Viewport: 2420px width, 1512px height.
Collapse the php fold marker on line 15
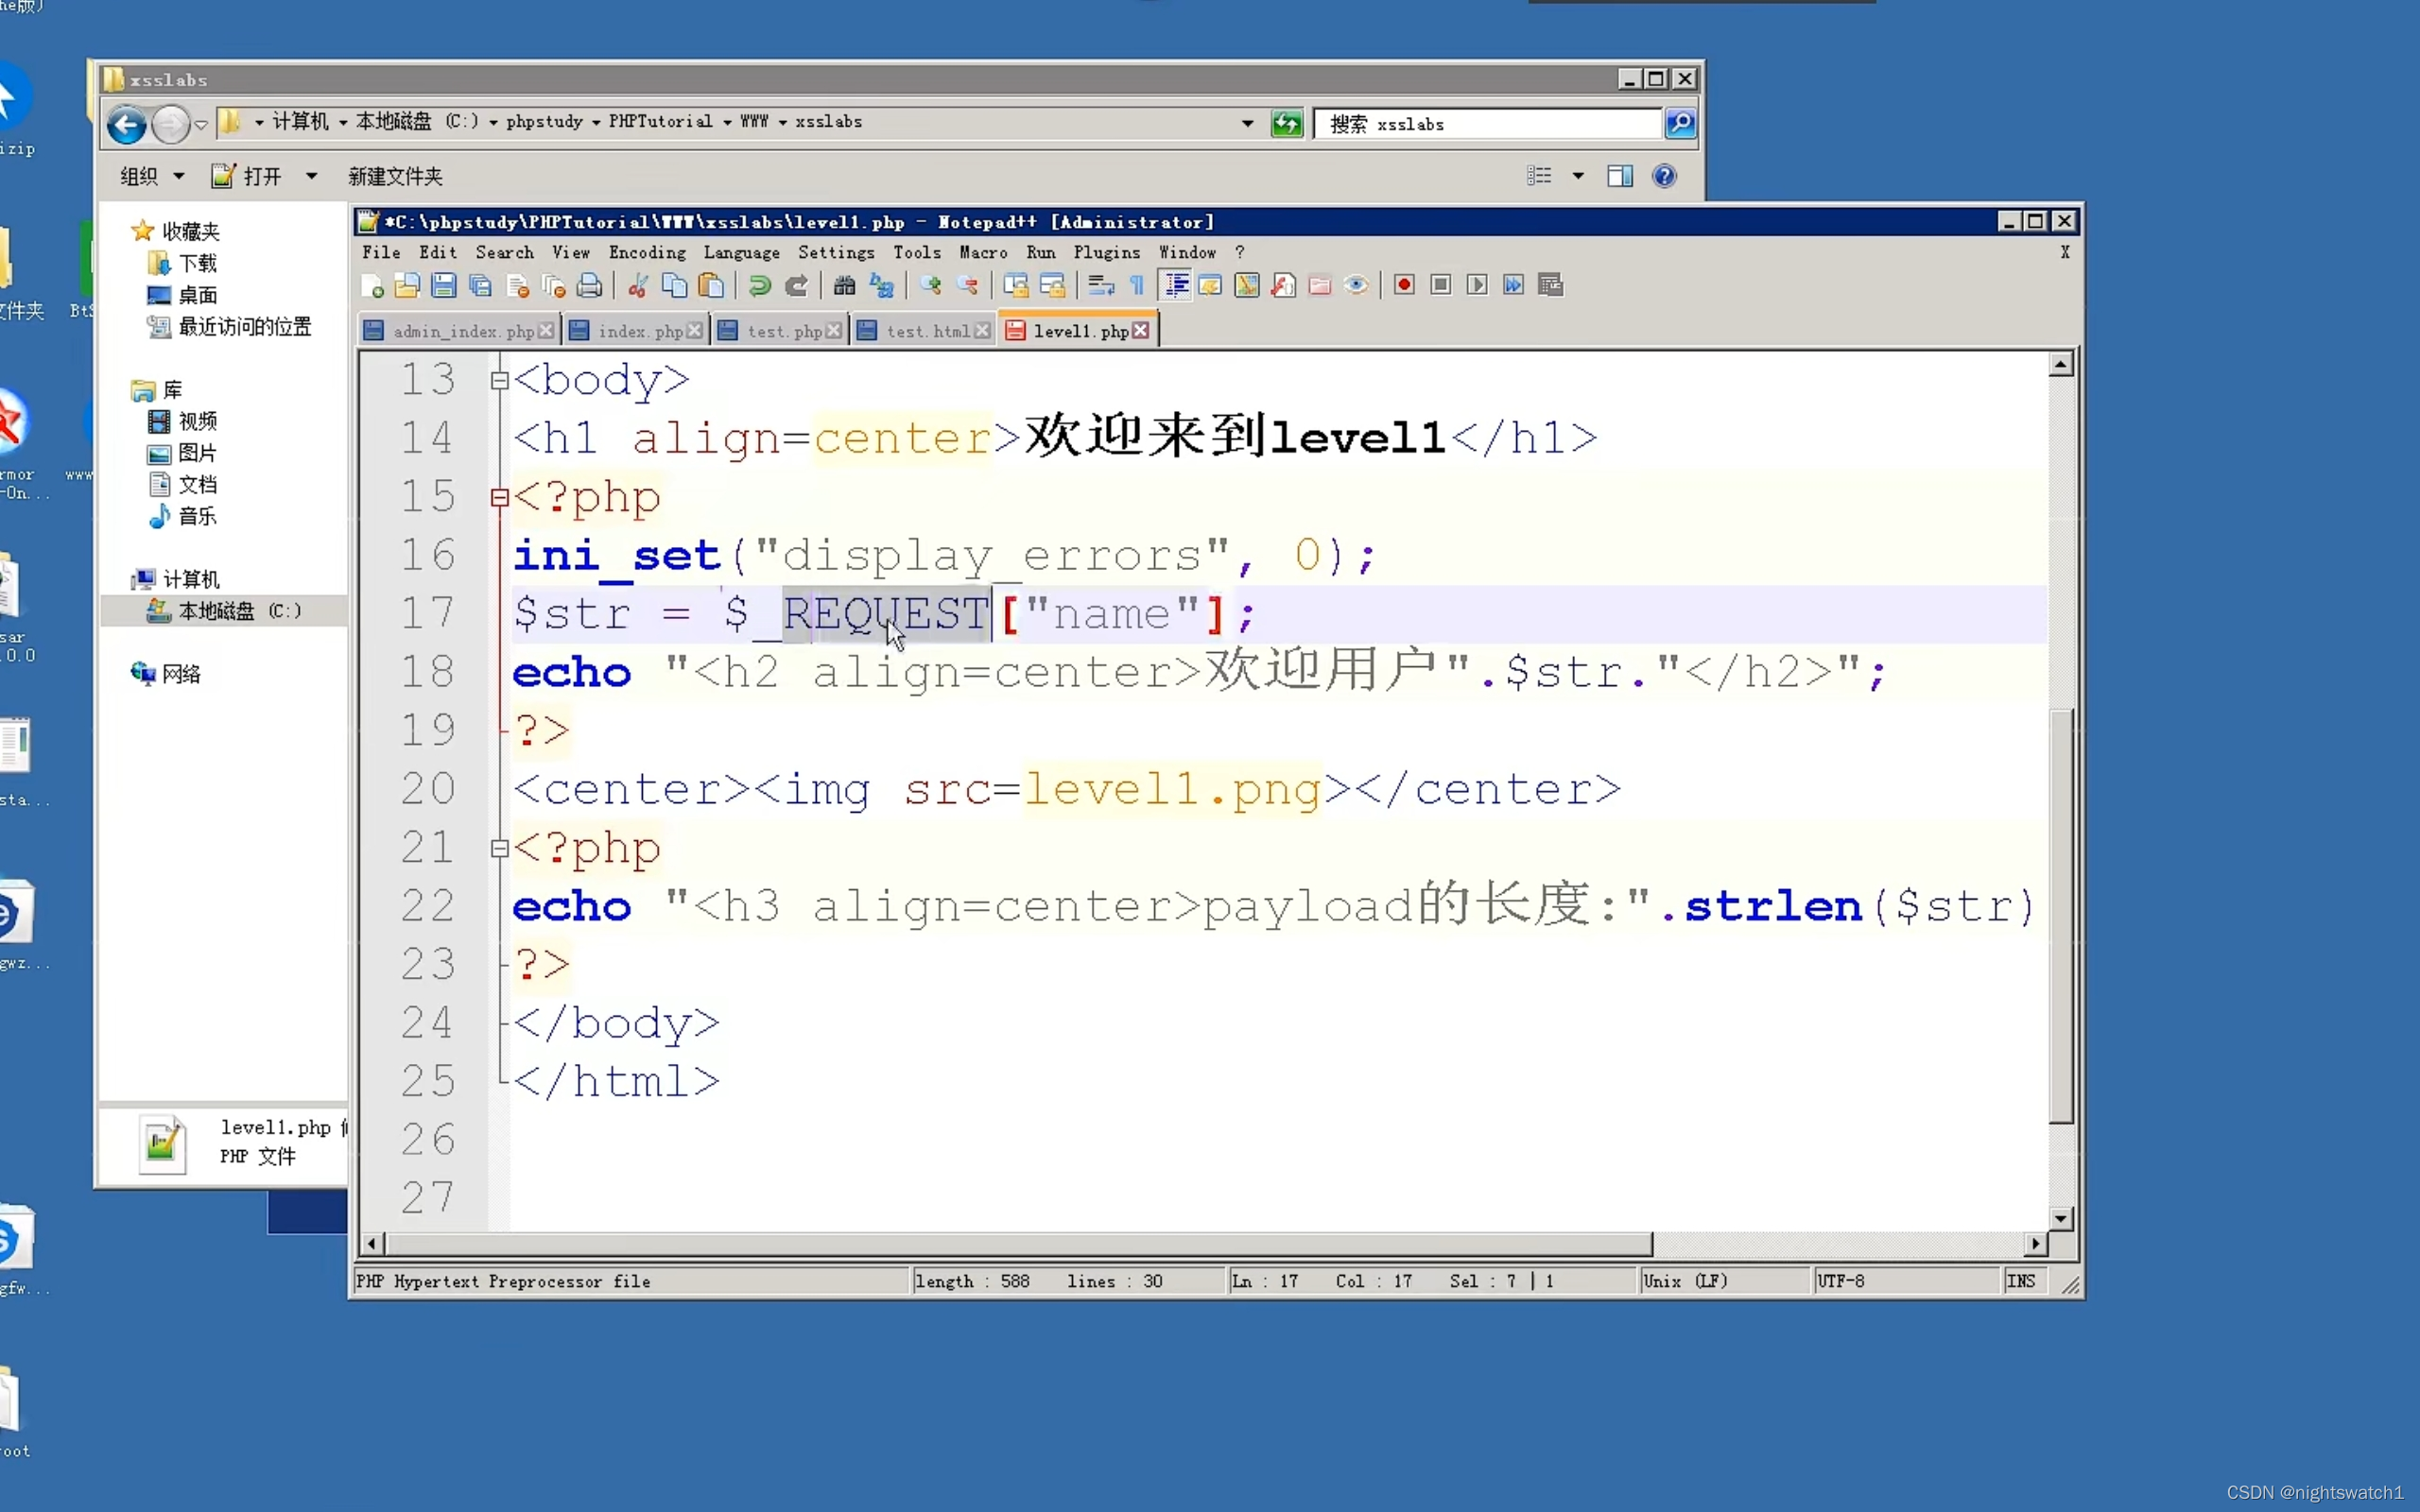(500, 498)
